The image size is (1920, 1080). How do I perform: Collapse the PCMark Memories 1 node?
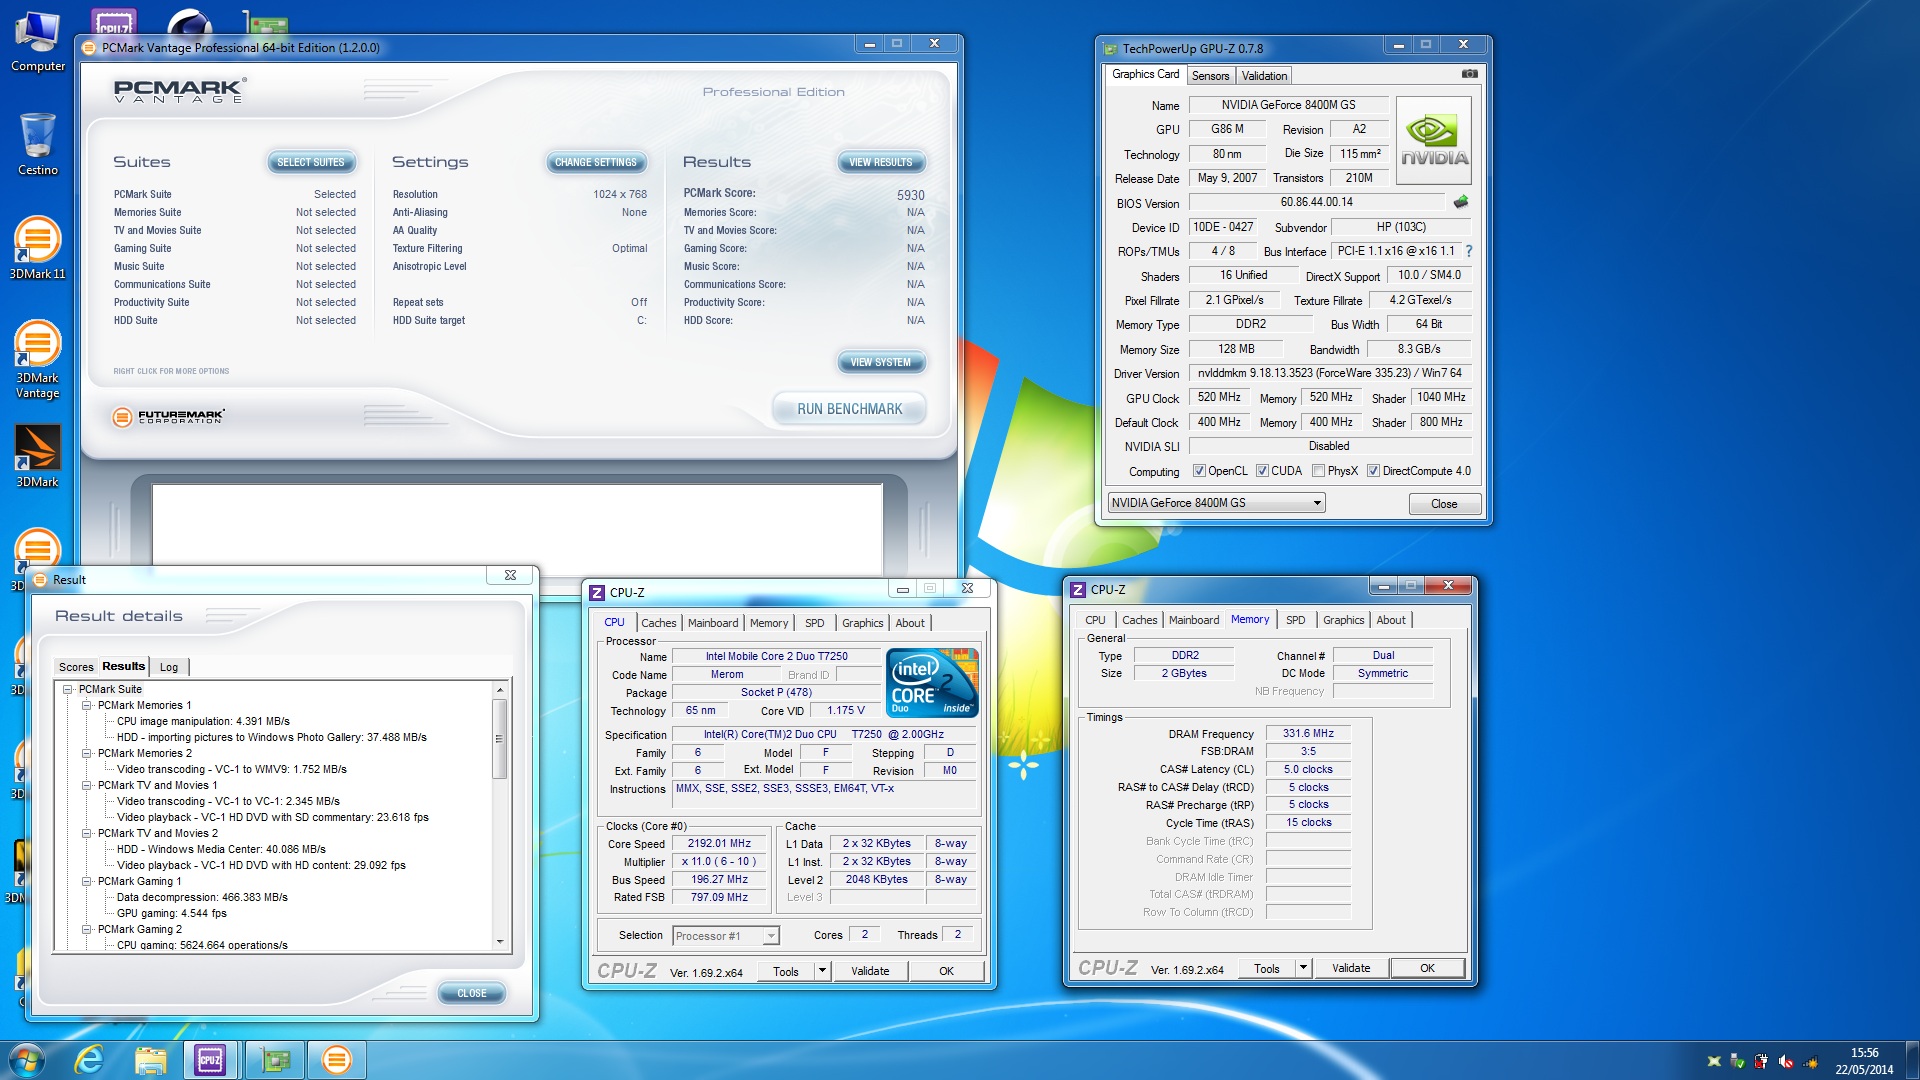(87, 705)
